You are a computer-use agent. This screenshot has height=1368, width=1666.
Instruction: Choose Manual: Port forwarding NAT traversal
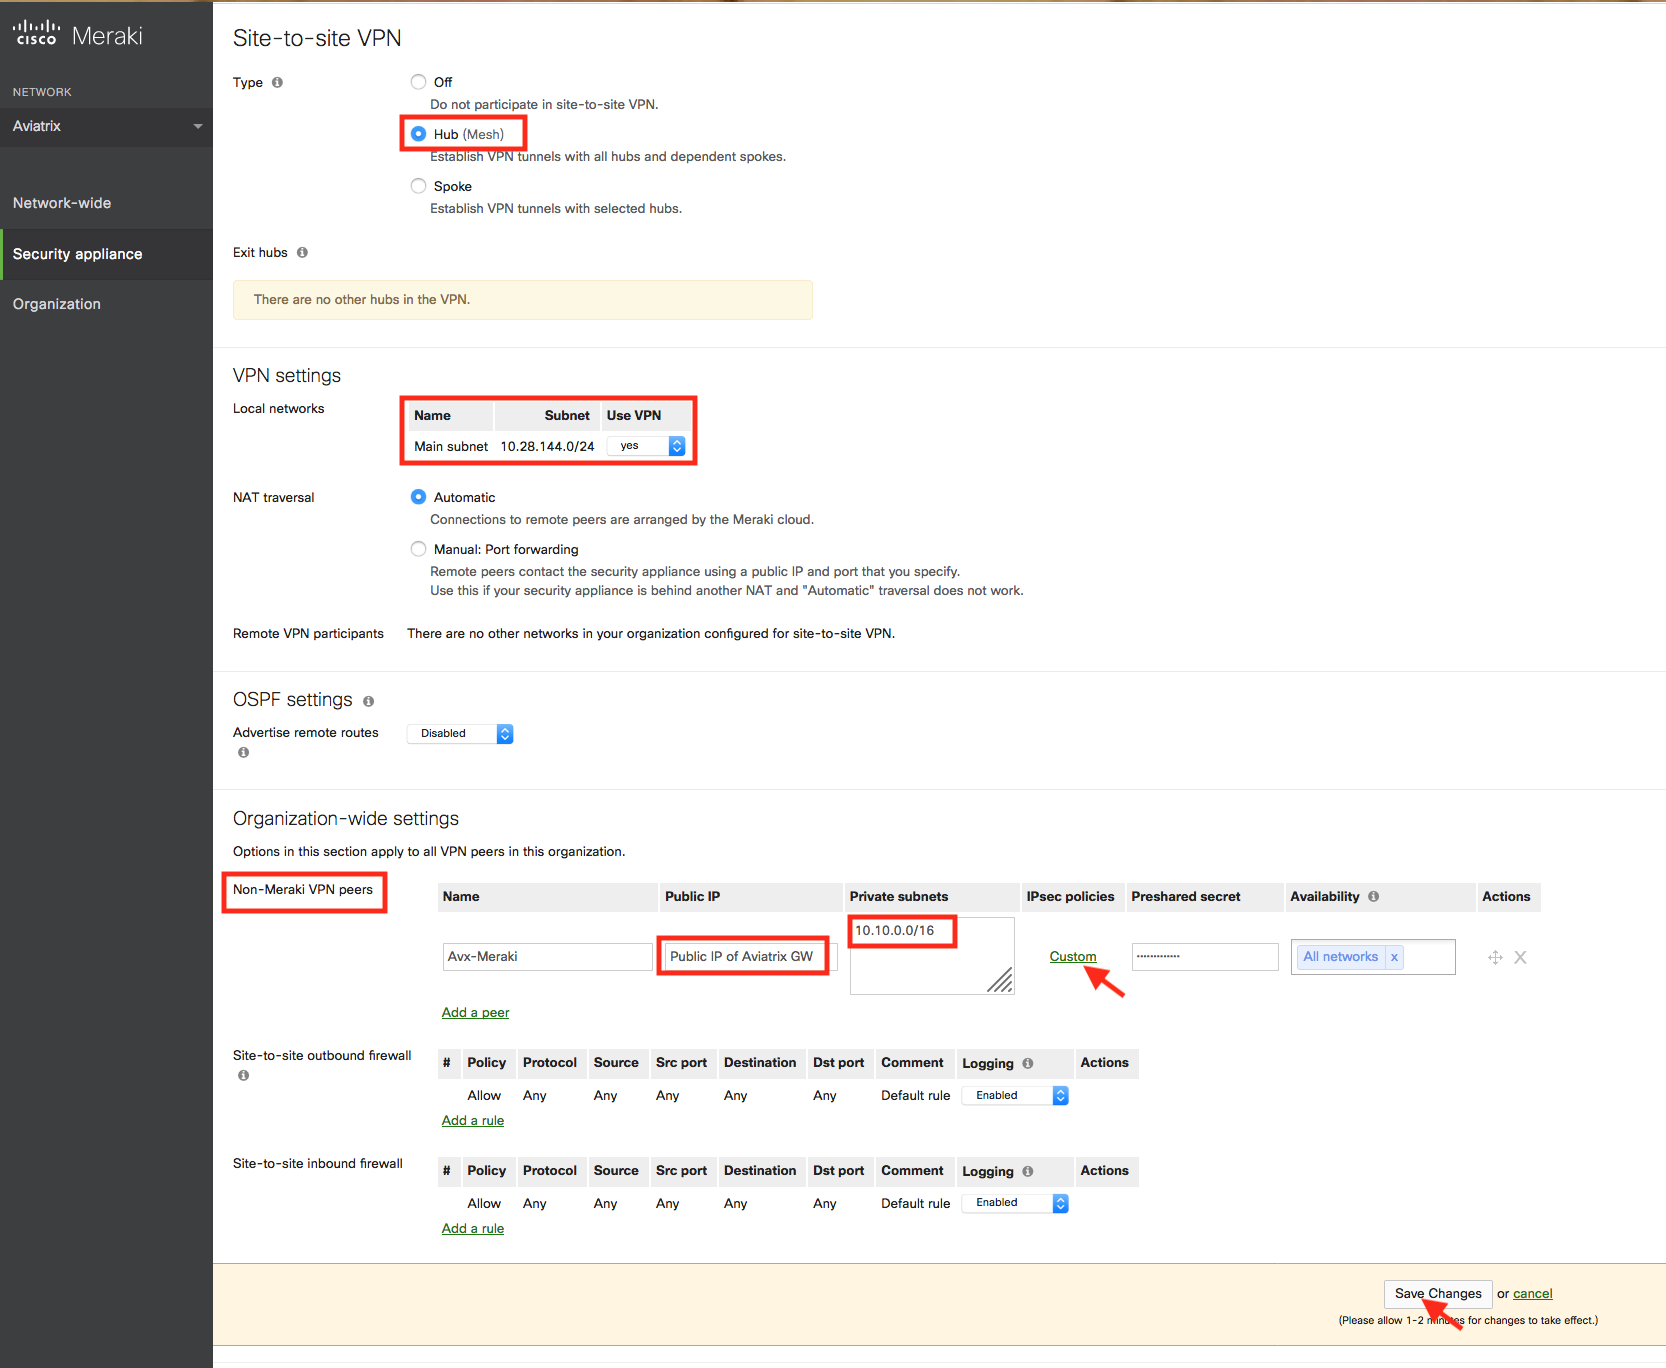(418, 549)
